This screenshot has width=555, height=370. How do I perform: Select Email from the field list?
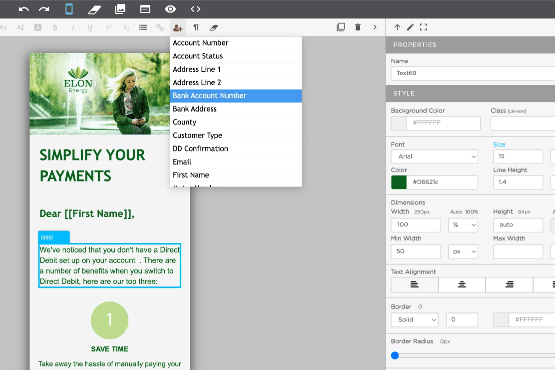[x=236, y=162]
